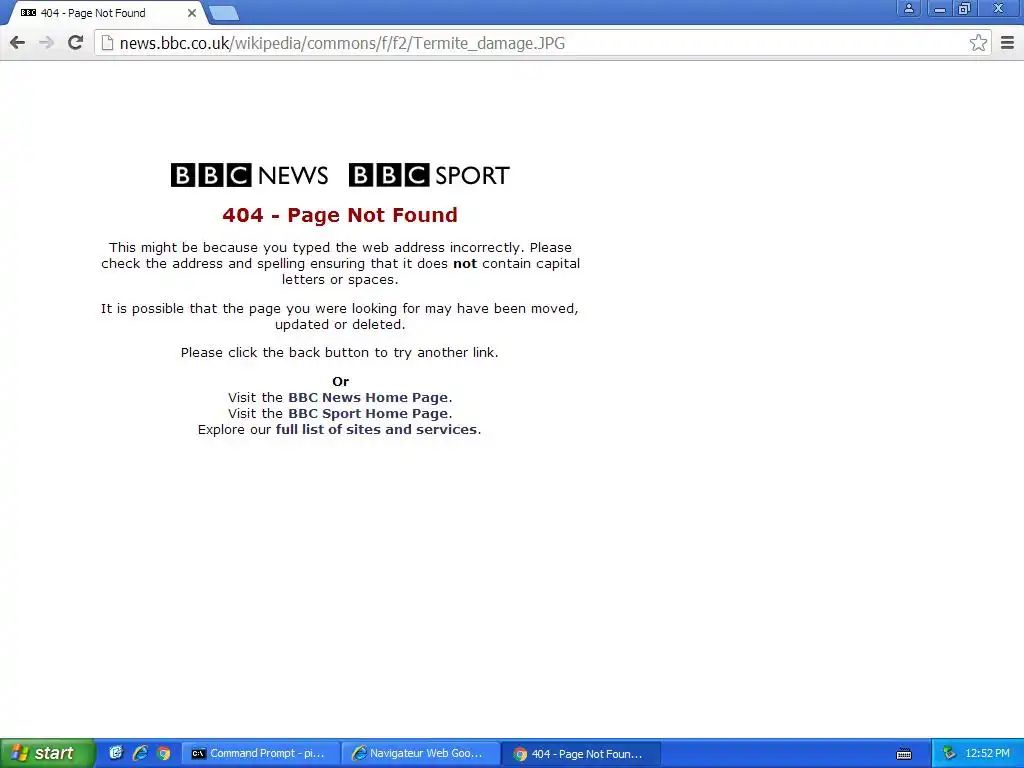Select the 404 - Page Not Found tab
The height and width of the screenshot is (768, 1024).
click(104, 13)
